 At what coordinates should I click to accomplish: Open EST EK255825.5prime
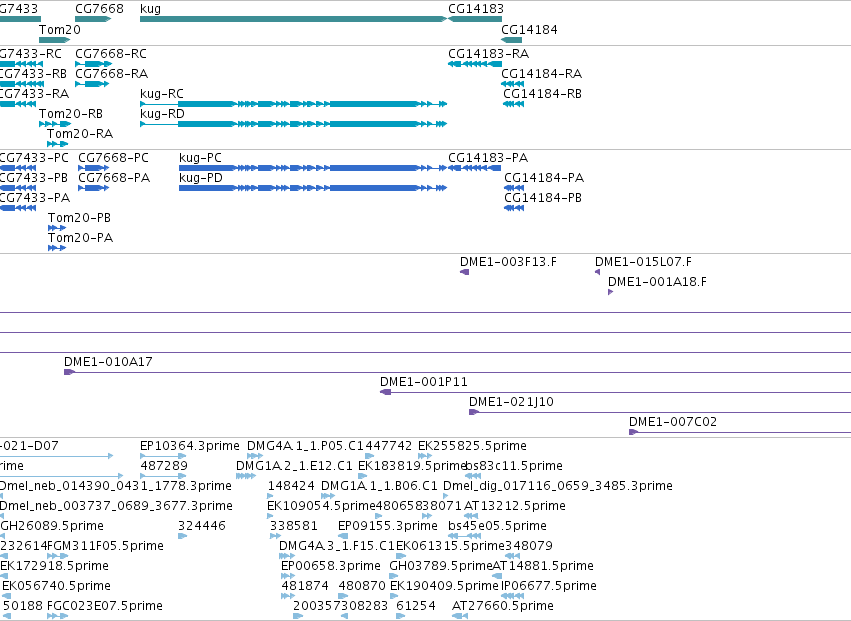click(425, 456)
